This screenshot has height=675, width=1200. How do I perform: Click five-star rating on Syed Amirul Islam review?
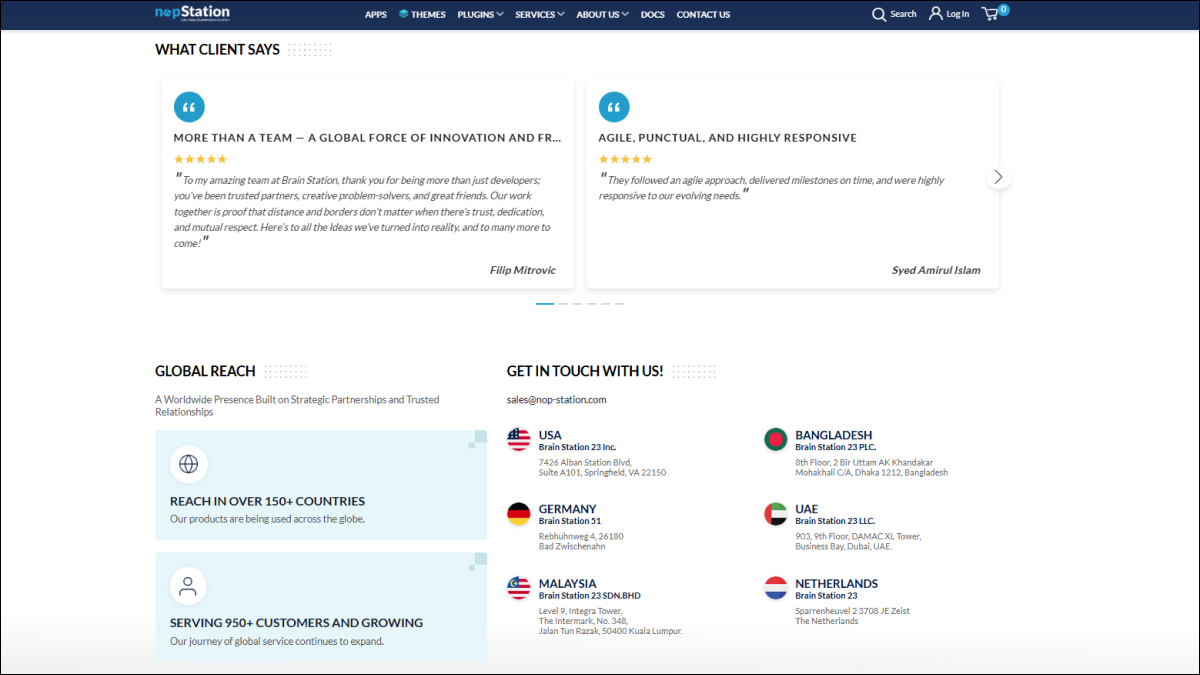tap(625, 159)
